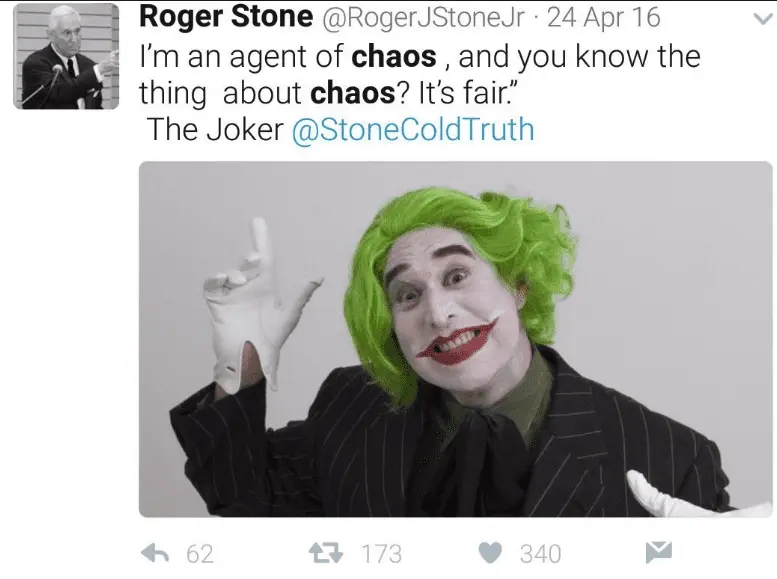Click the Roger Stone display name
The image size is (777, 579).
pyautogui.click(x=226, y=17)
